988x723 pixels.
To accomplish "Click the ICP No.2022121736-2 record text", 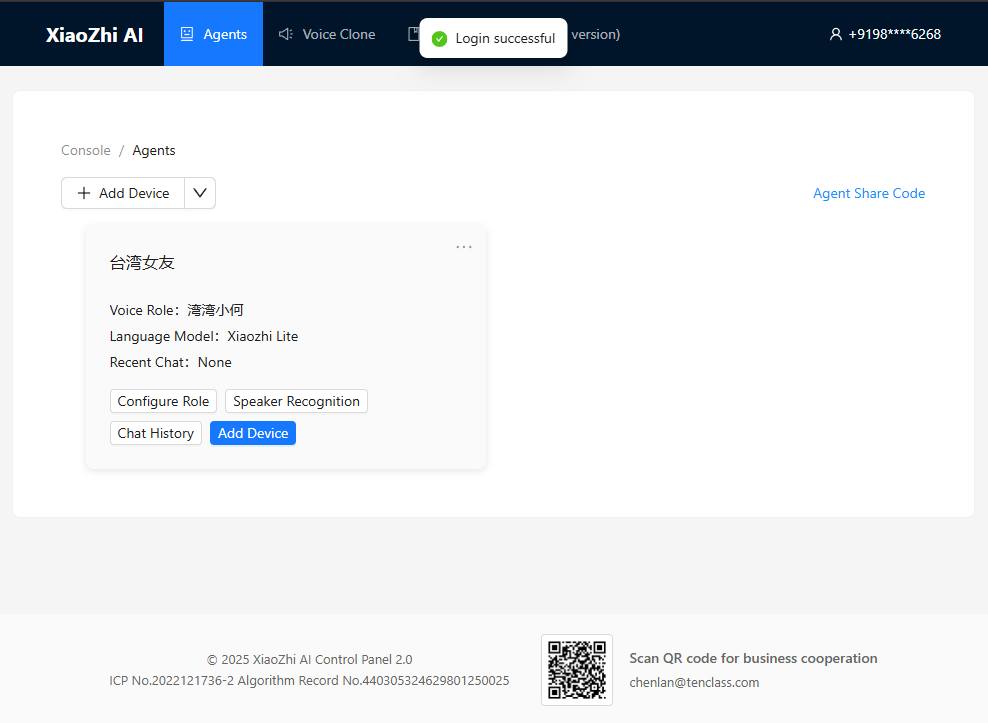I will click(171, 681).
